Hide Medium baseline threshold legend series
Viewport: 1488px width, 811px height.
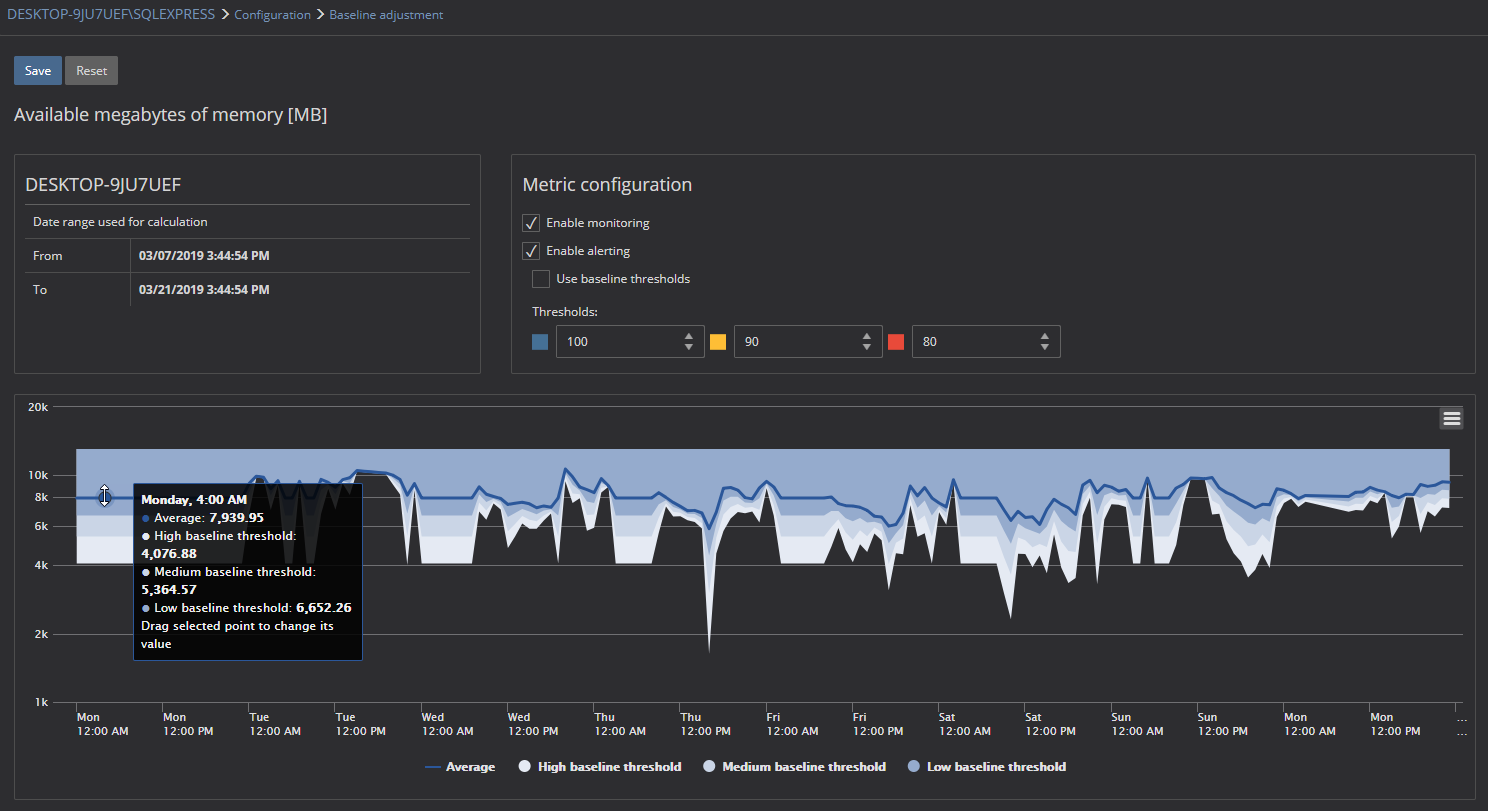coord(794,767)
